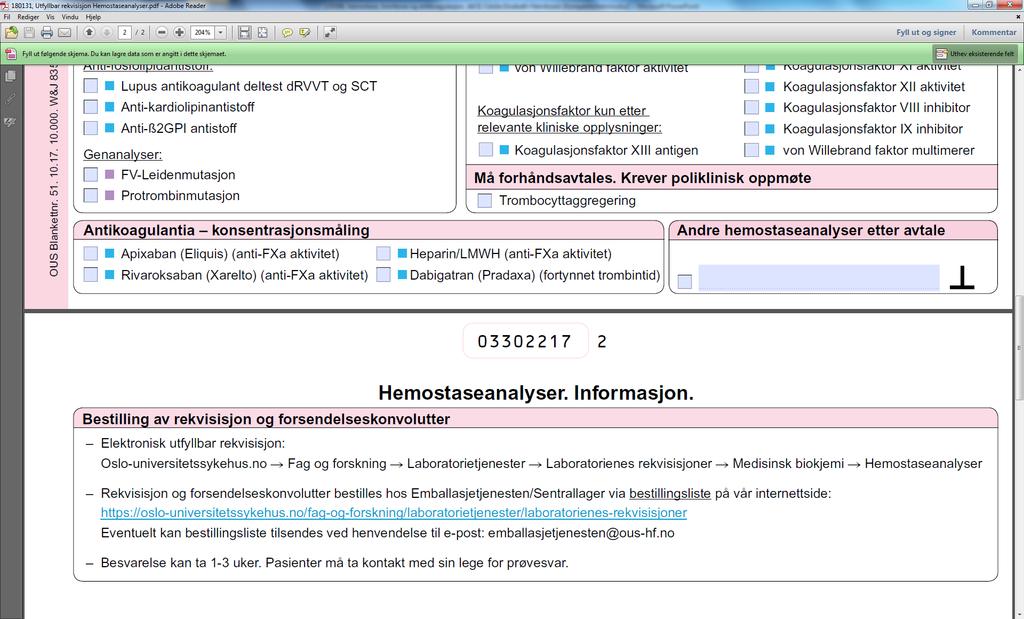Select the highlight text tool
This screenshot has height=619, width=1024.
point(305,32)
